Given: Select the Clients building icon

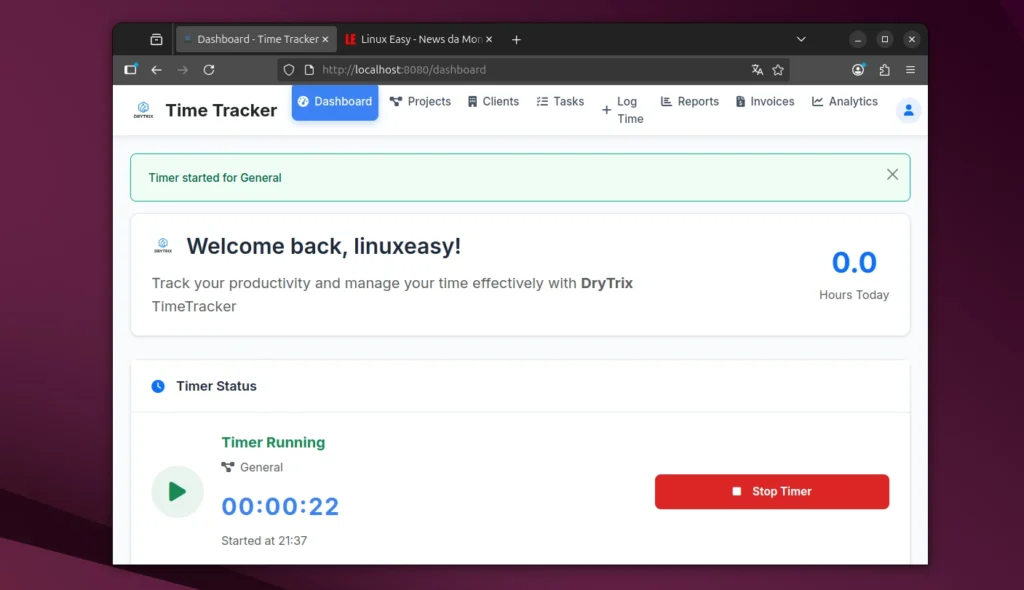Looking at the screenshot, I should tap(471, 101).
